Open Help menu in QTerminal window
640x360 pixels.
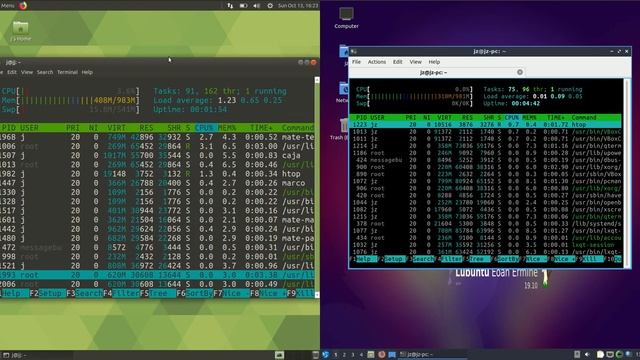[434, 62]
